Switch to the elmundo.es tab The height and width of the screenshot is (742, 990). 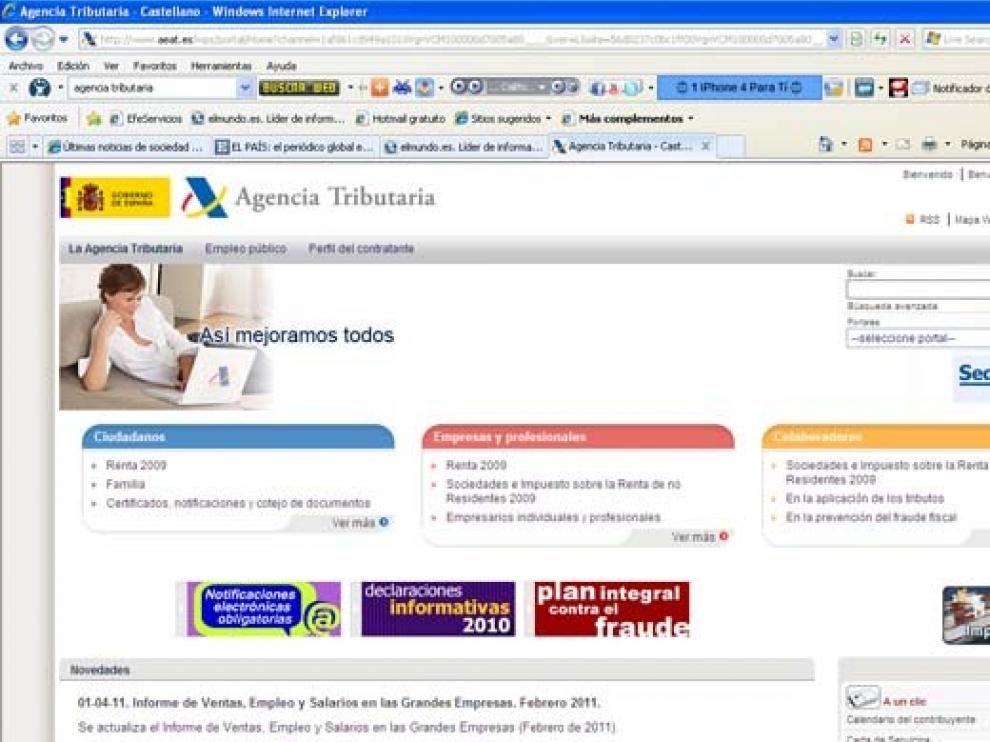pos(464,147)
